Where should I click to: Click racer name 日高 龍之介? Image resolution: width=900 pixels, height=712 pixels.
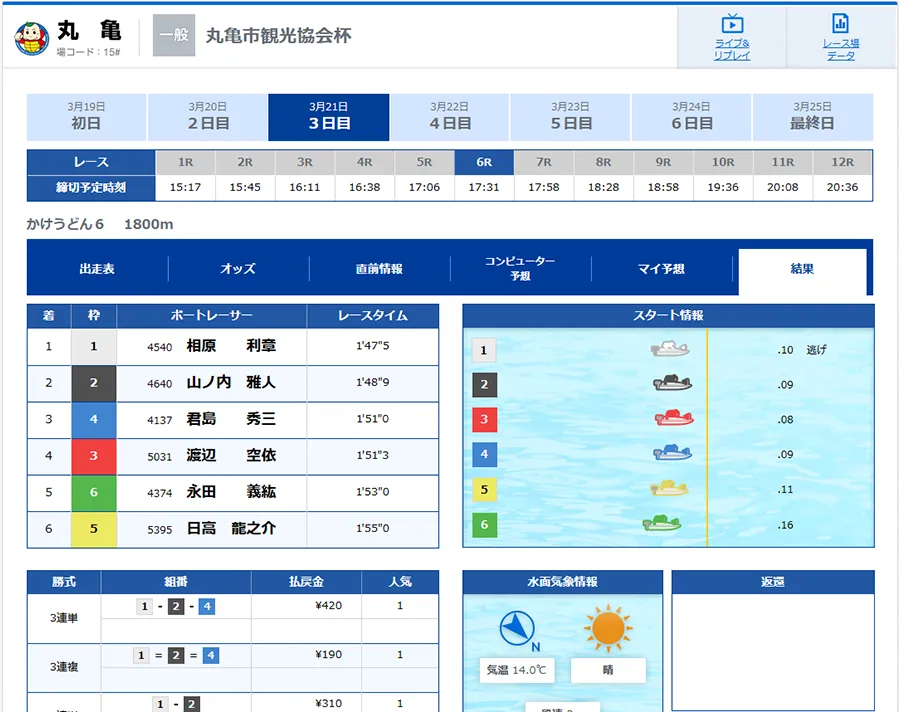[x=231, y=529]
